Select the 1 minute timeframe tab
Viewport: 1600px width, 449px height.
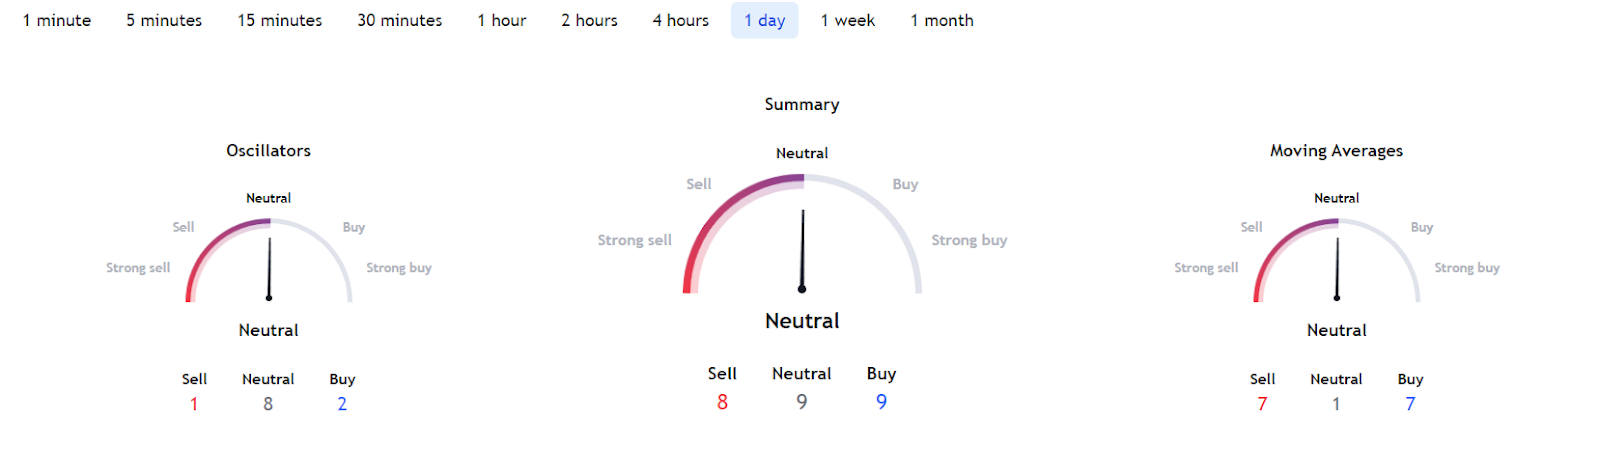[57, 20]
